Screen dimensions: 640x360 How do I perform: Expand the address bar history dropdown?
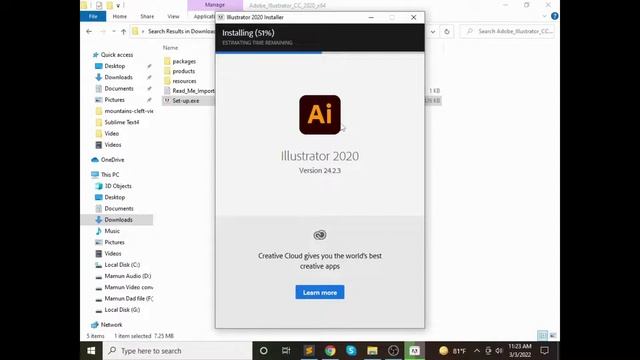point(433,31)
